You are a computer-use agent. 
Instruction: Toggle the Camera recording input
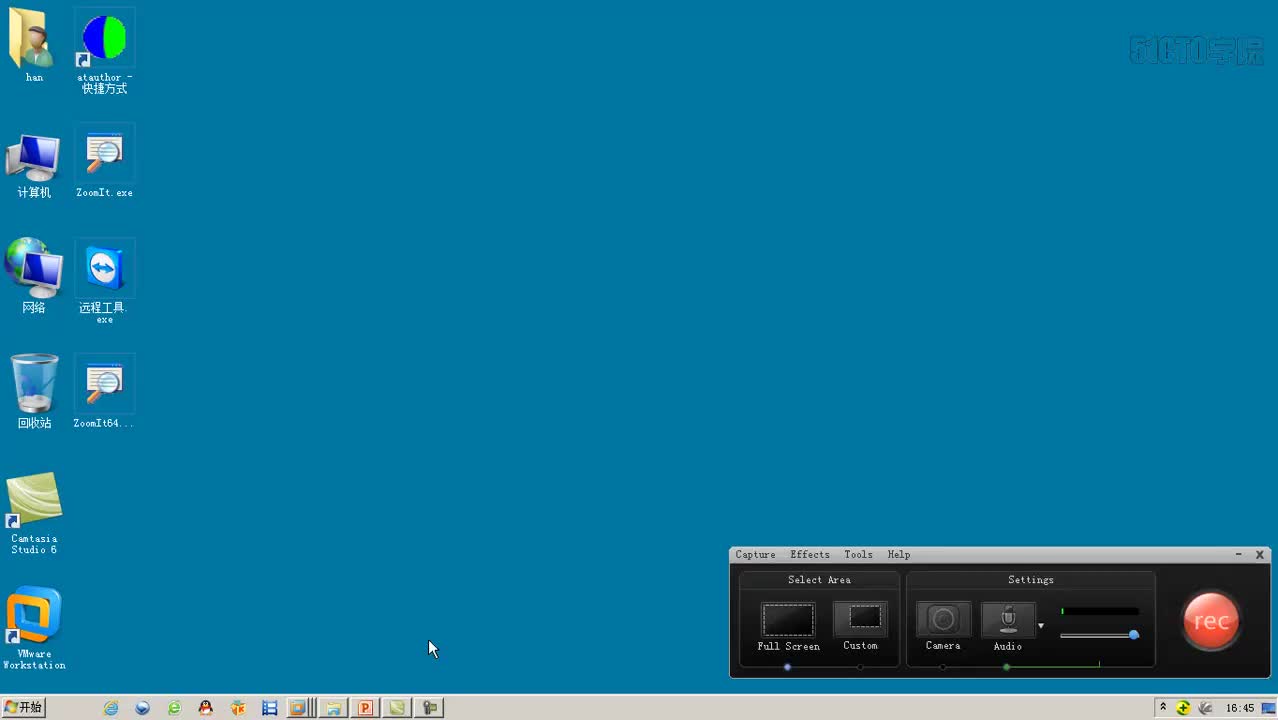pos(943,619)
